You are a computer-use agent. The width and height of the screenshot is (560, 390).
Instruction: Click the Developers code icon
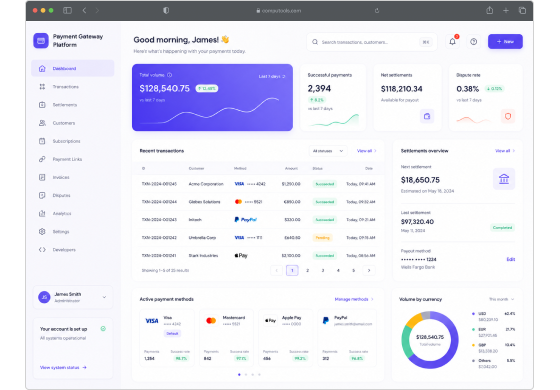click(x=42, y=250)
